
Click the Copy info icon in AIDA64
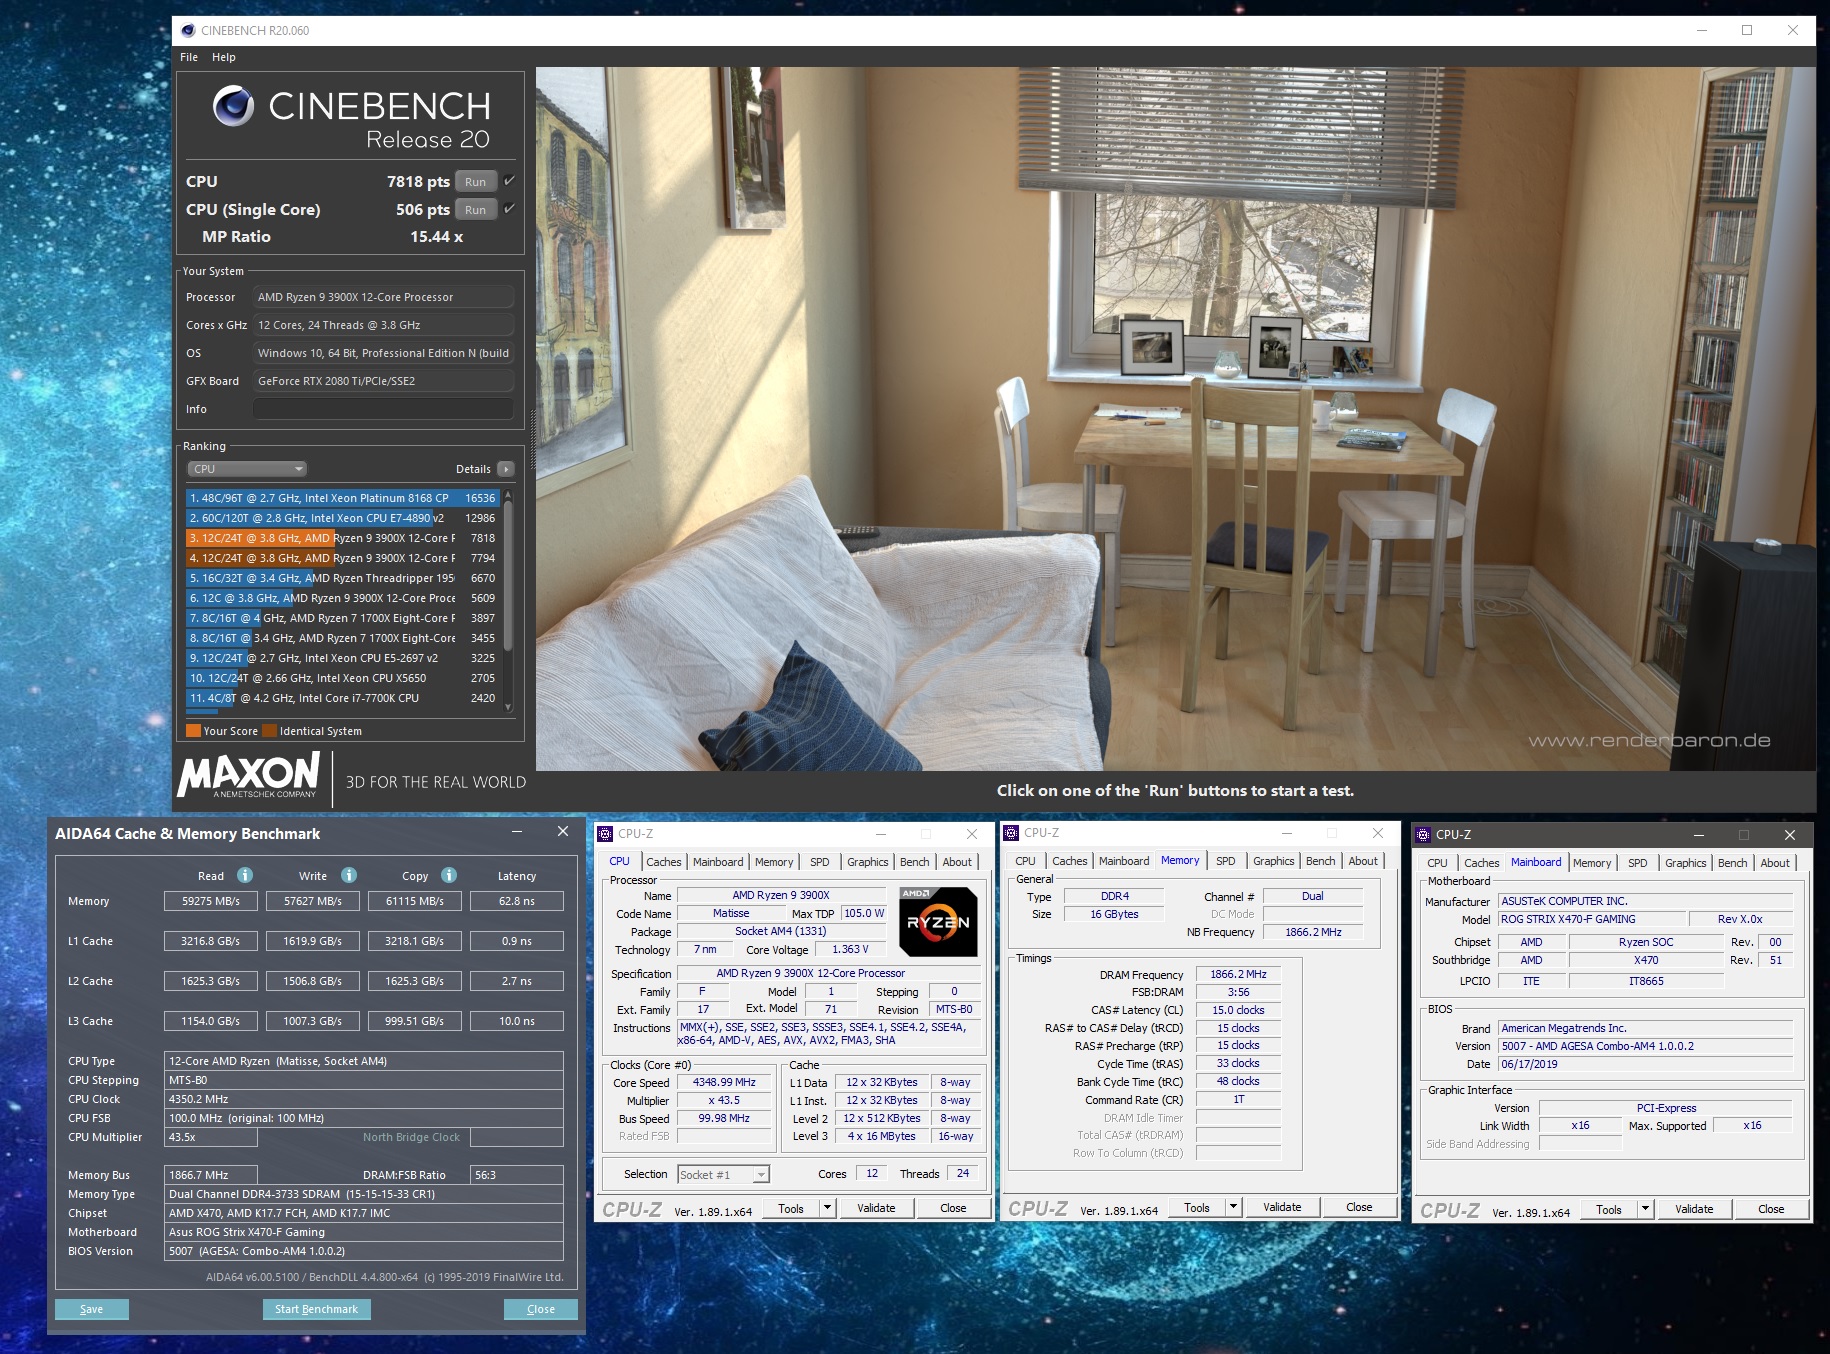pos(449,875)
